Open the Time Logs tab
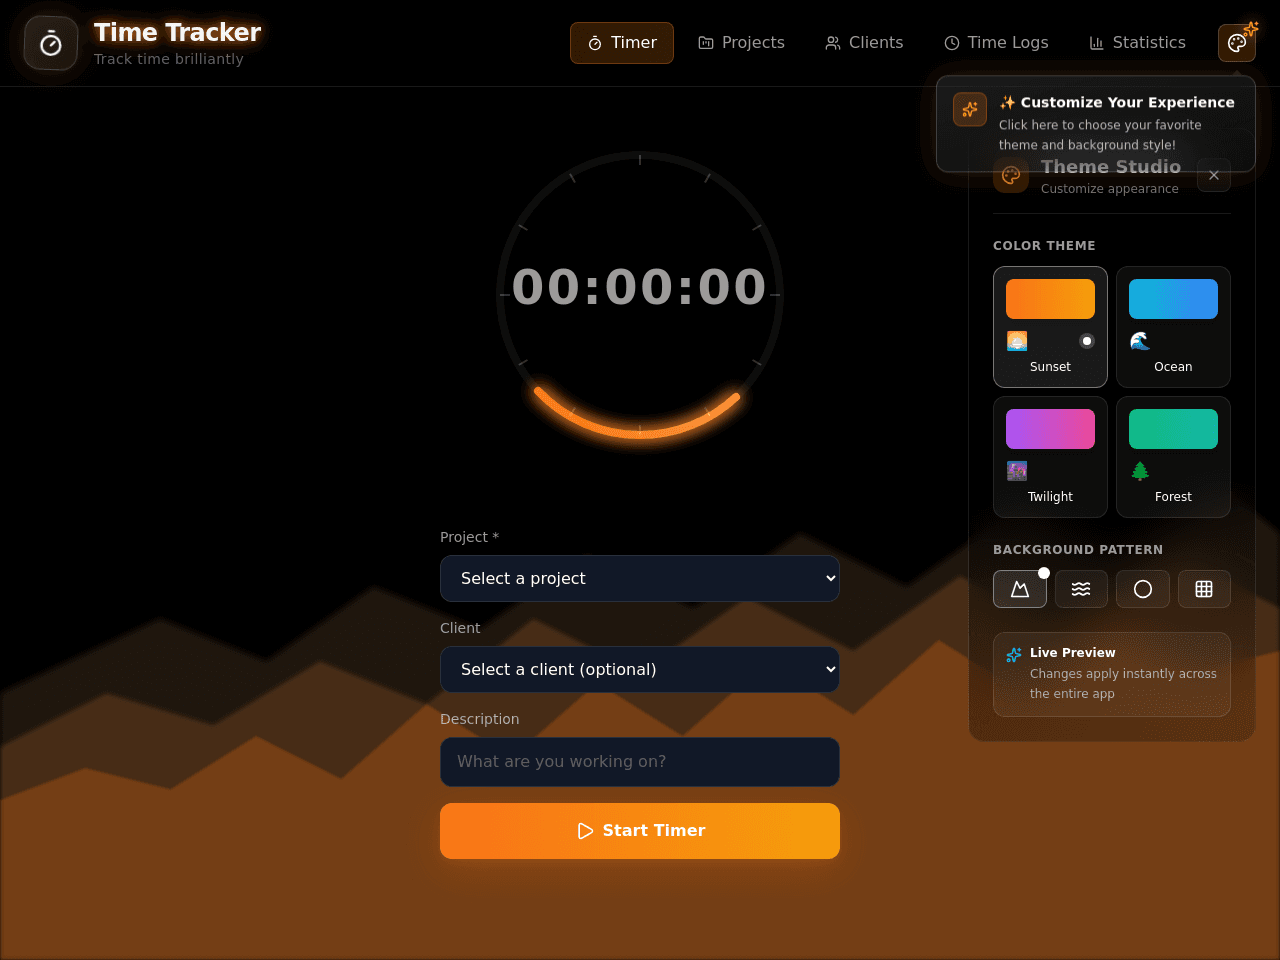Viewport: 1280px width, 960px height. [x=996, y=43]
